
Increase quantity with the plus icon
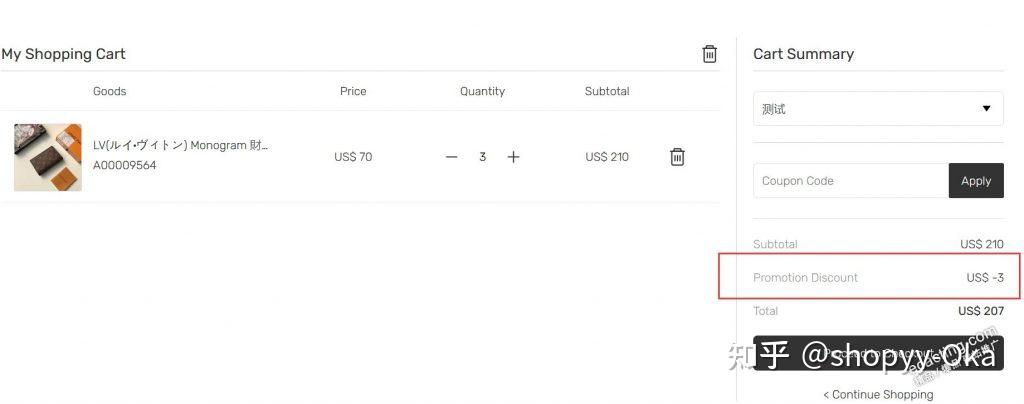[513, 157]
